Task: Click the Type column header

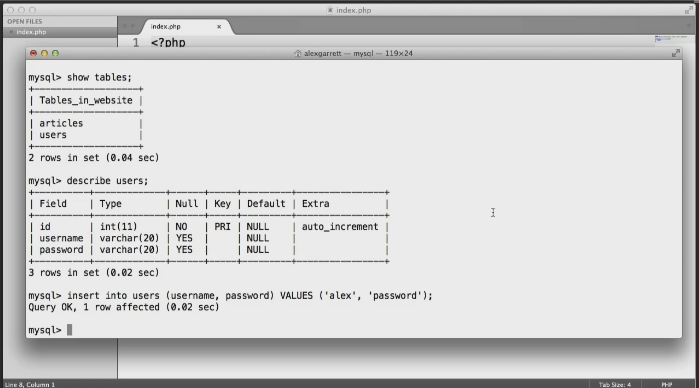Action: click(x=111, y=204)
